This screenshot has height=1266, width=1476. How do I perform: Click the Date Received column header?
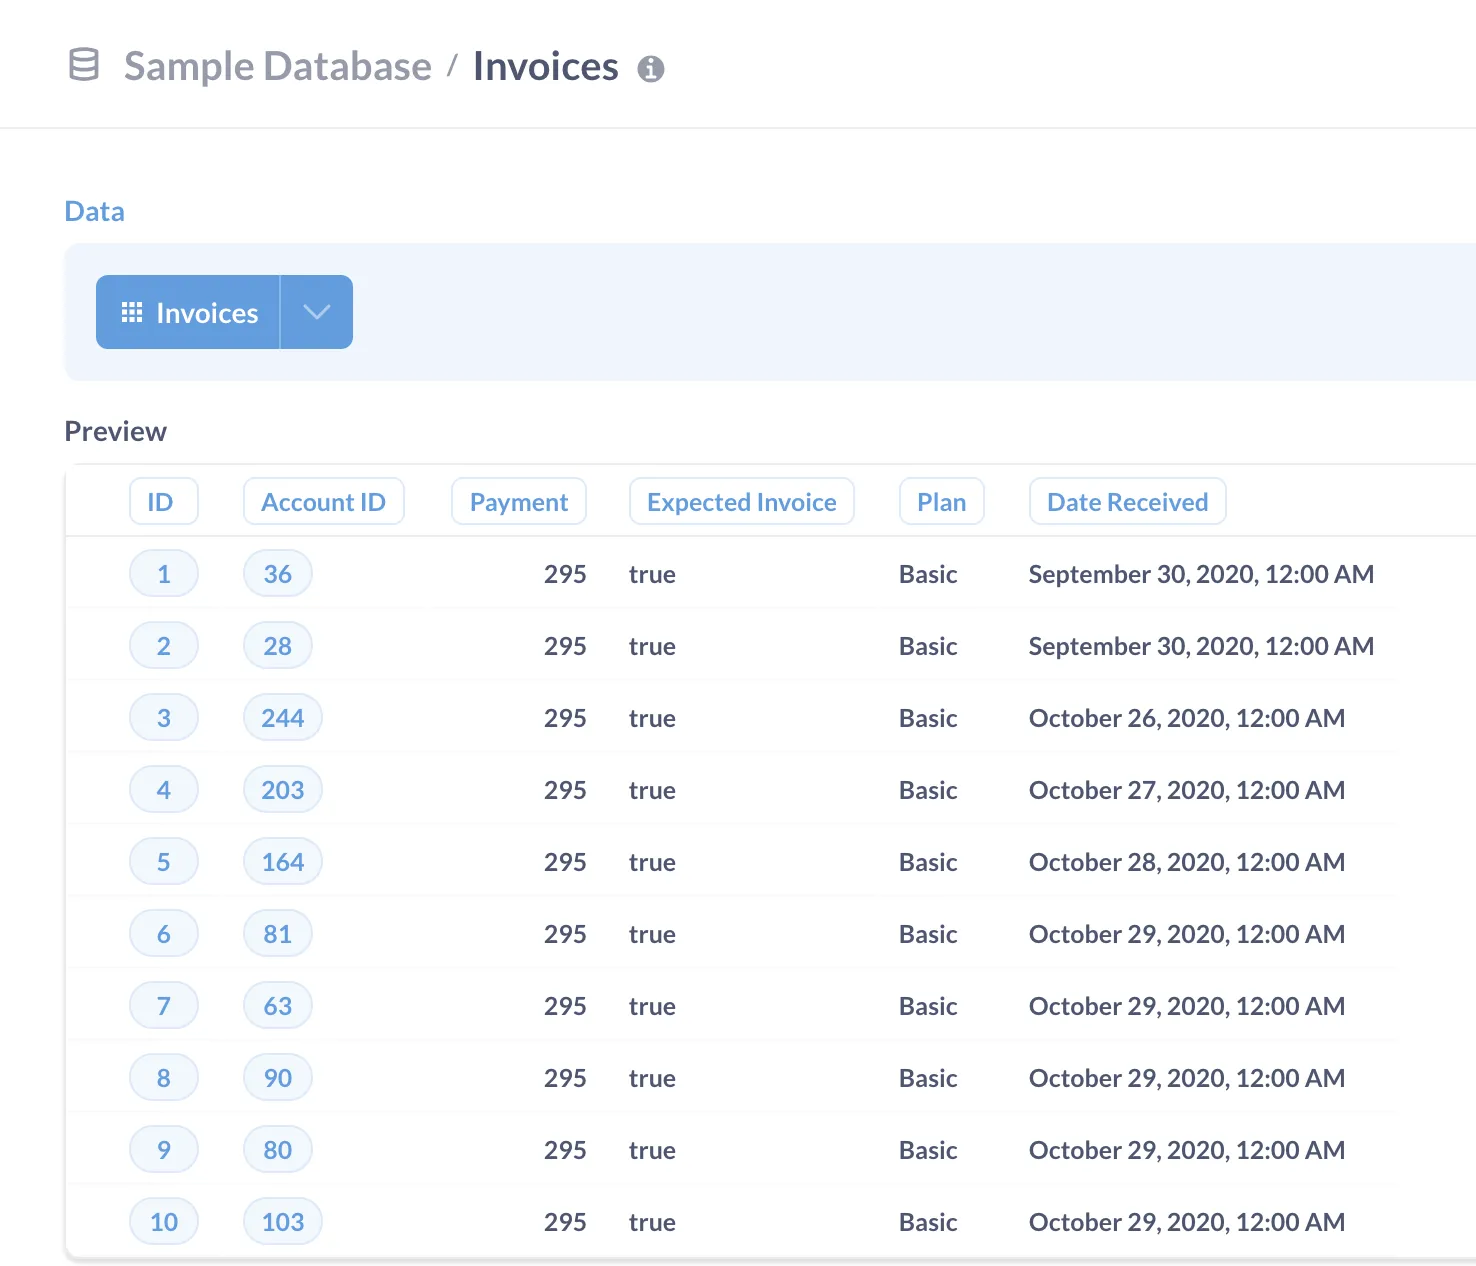pos(1127,501)
